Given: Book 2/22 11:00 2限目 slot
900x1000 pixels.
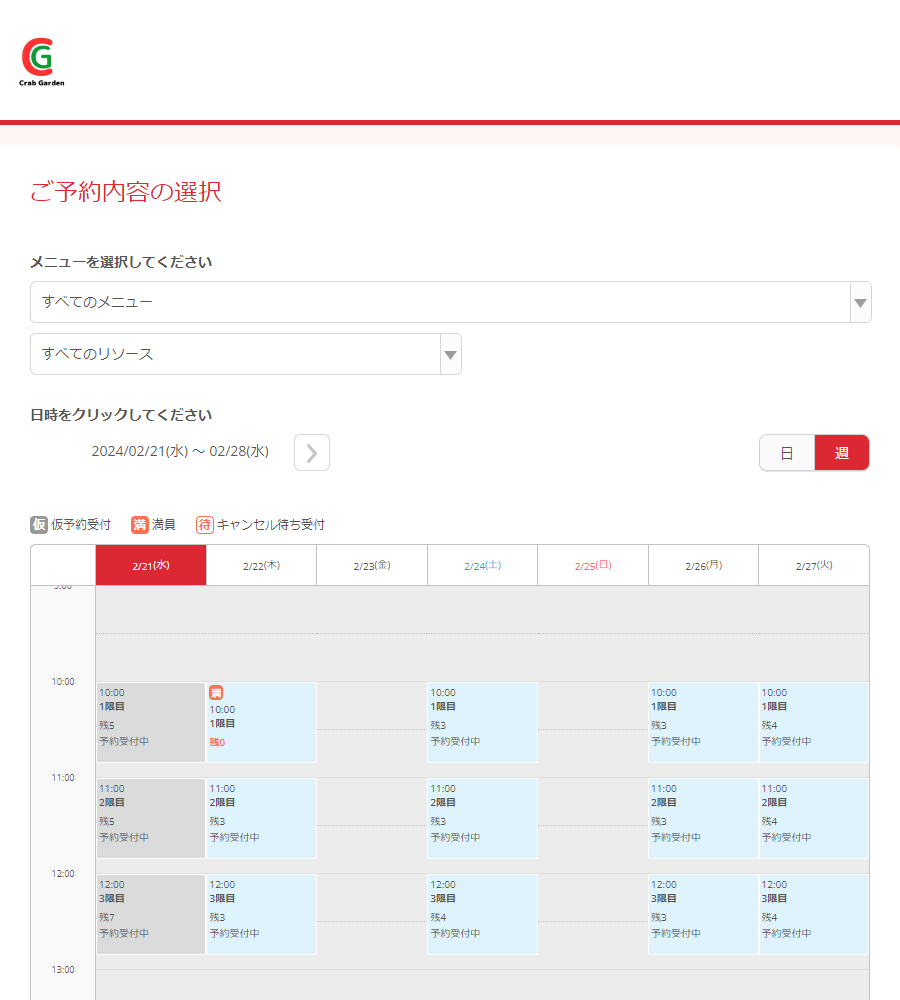Looking at the screenshot, I should [261, 818].
